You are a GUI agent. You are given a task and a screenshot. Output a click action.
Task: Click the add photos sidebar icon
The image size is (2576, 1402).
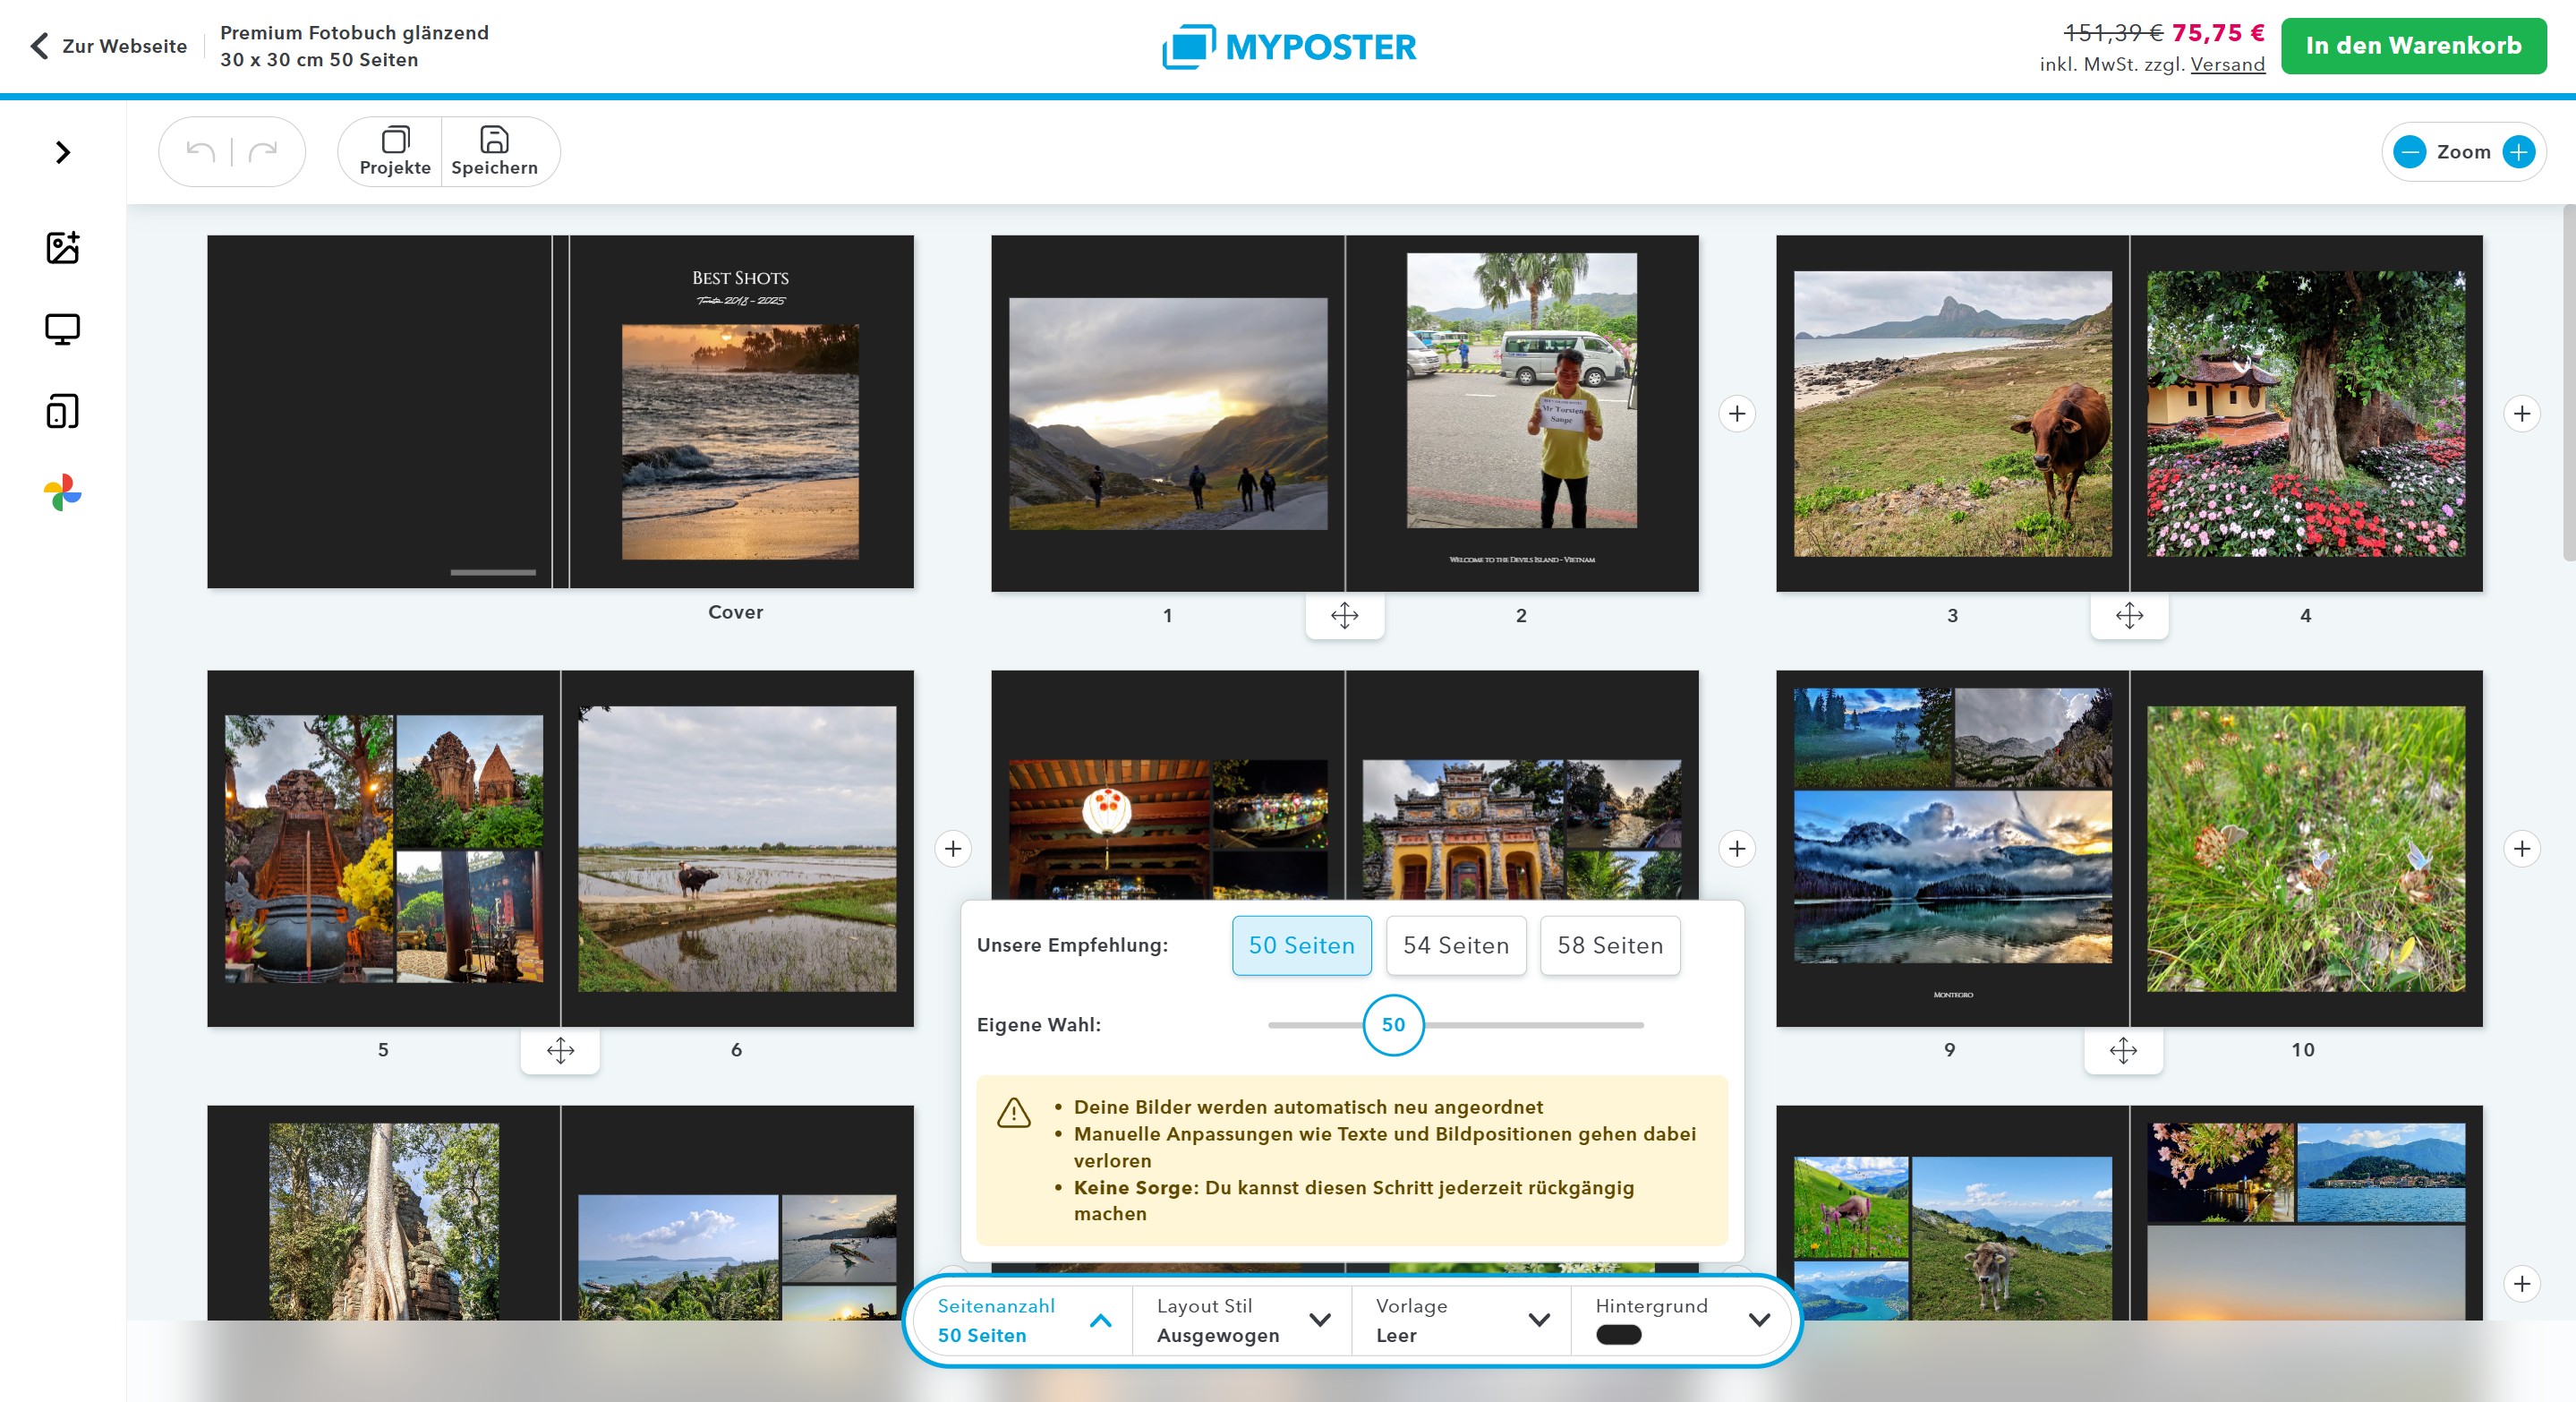click(62, 247)
